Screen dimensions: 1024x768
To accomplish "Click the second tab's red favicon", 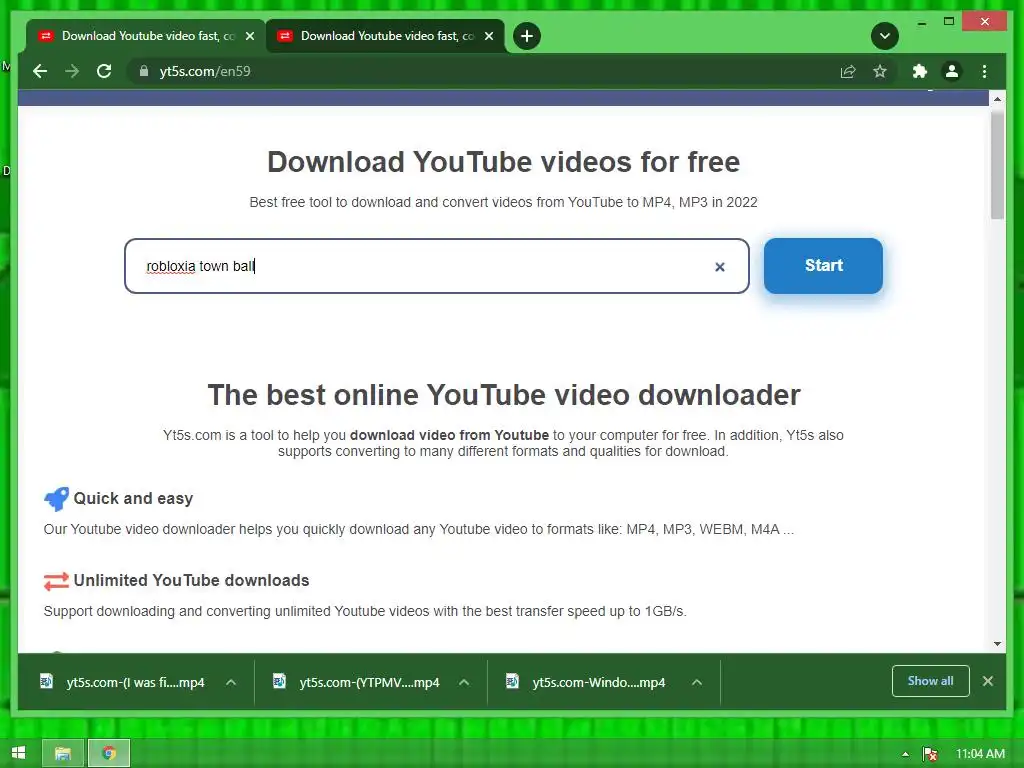I will click(285, 36).
